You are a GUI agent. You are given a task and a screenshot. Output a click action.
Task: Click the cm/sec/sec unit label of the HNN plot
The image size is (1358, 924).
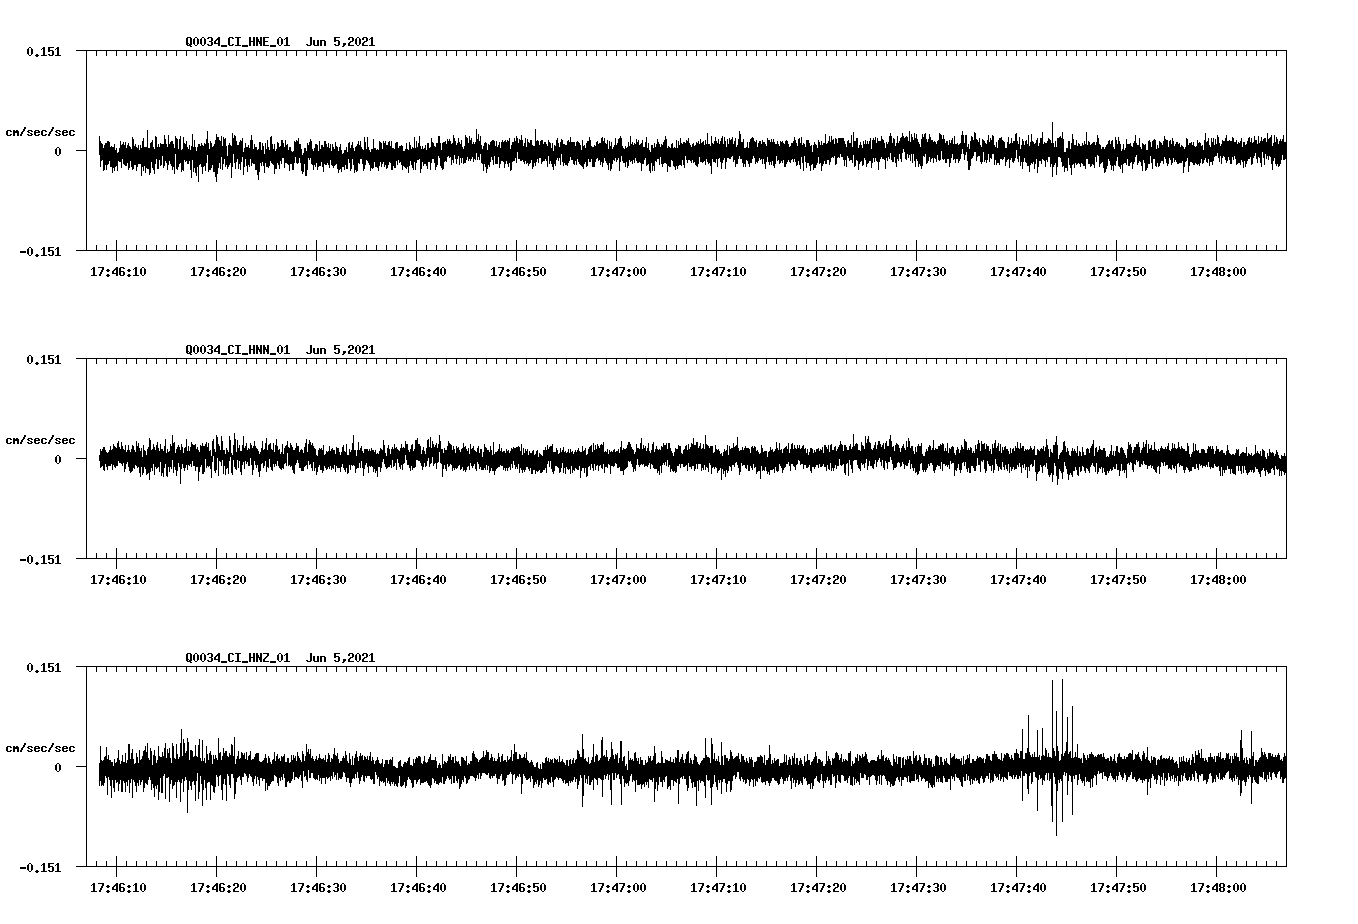[x=40, y=440]
